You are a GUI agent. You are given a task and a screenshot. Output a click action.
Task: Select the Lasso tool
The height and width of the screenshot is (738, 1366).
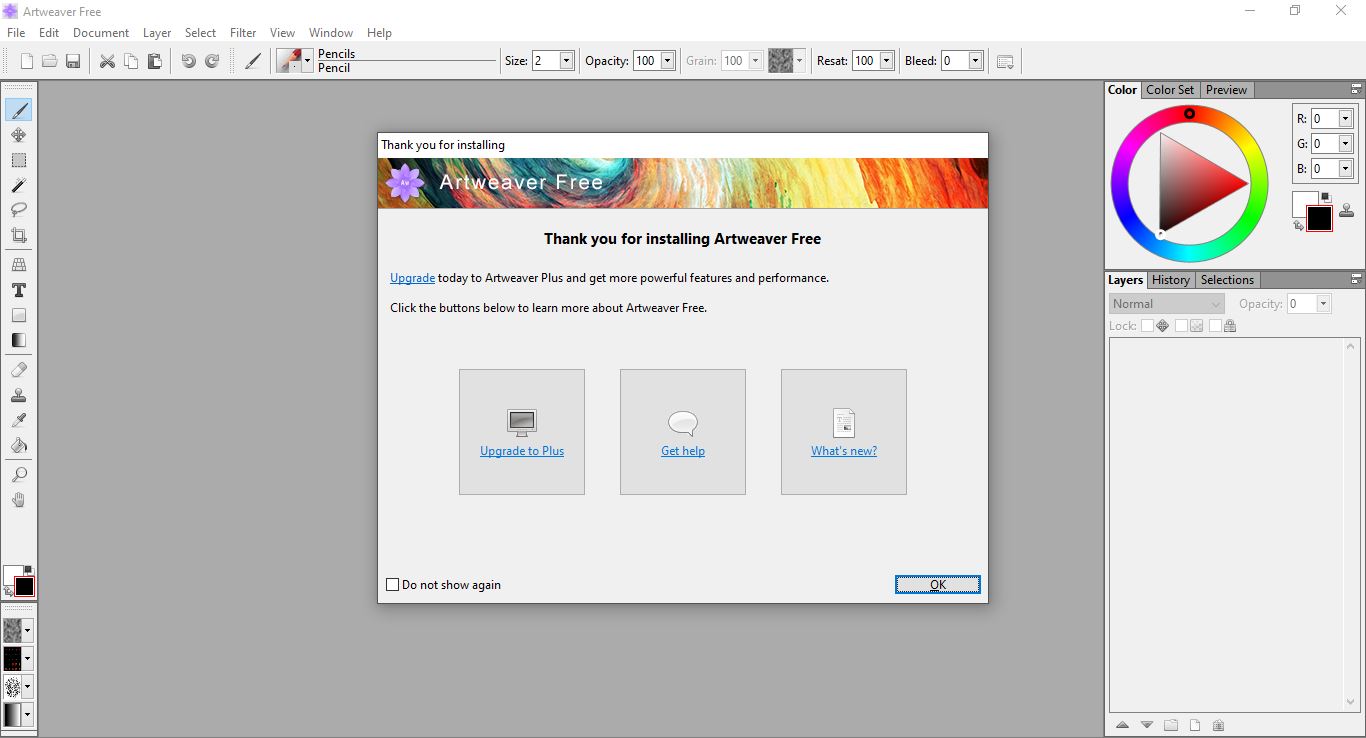click(18, 210)
